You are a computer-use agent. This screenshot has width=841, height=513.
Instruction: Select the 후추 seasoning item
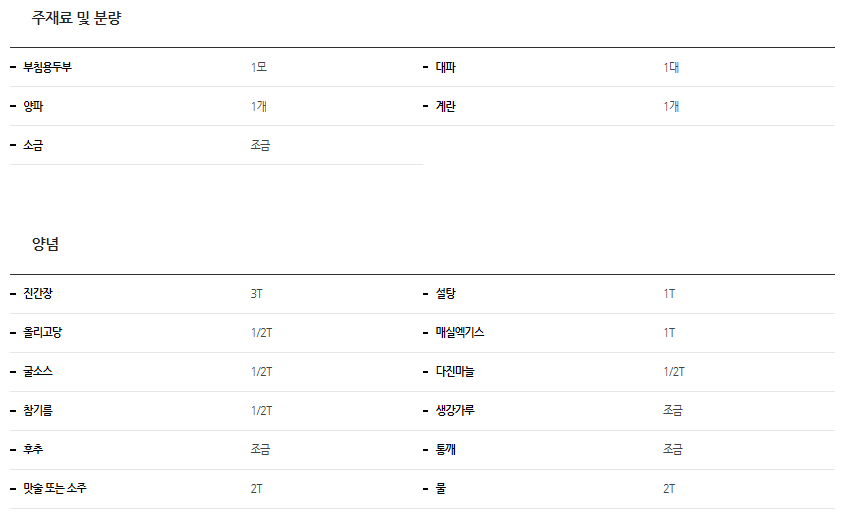33,450
